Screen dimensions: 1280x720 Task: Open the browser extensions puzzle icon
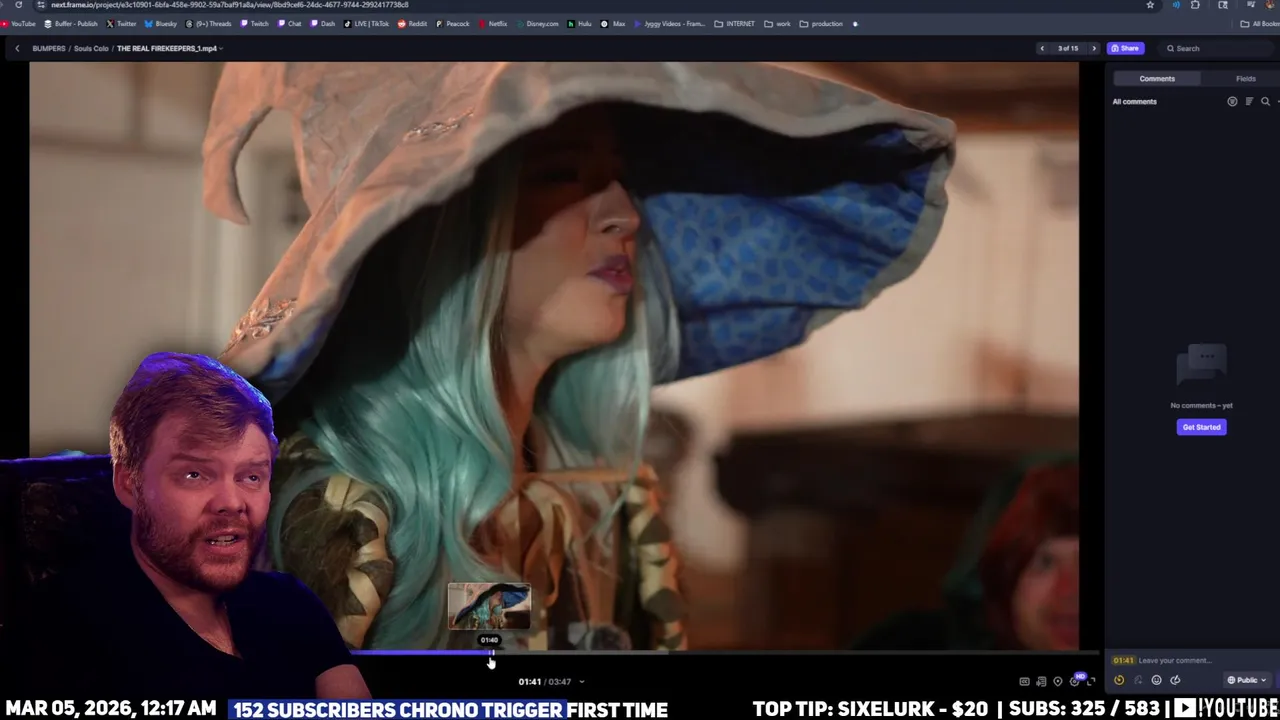pyautogui.click(x=1195, y=5)
